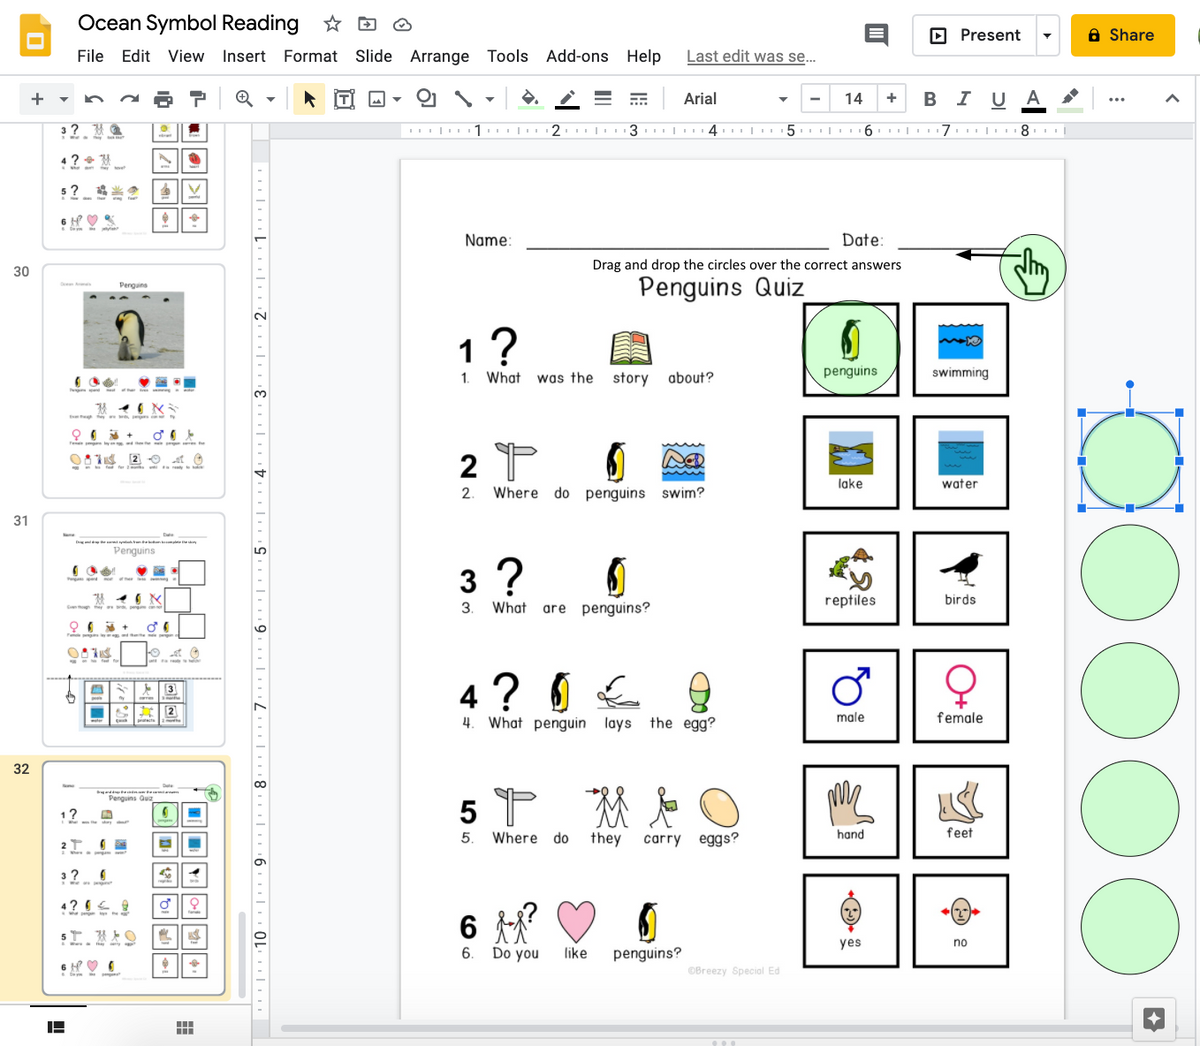Toggle bold formatting
This screenshot has height=1046, width=1200.
(x=930, y=98)
